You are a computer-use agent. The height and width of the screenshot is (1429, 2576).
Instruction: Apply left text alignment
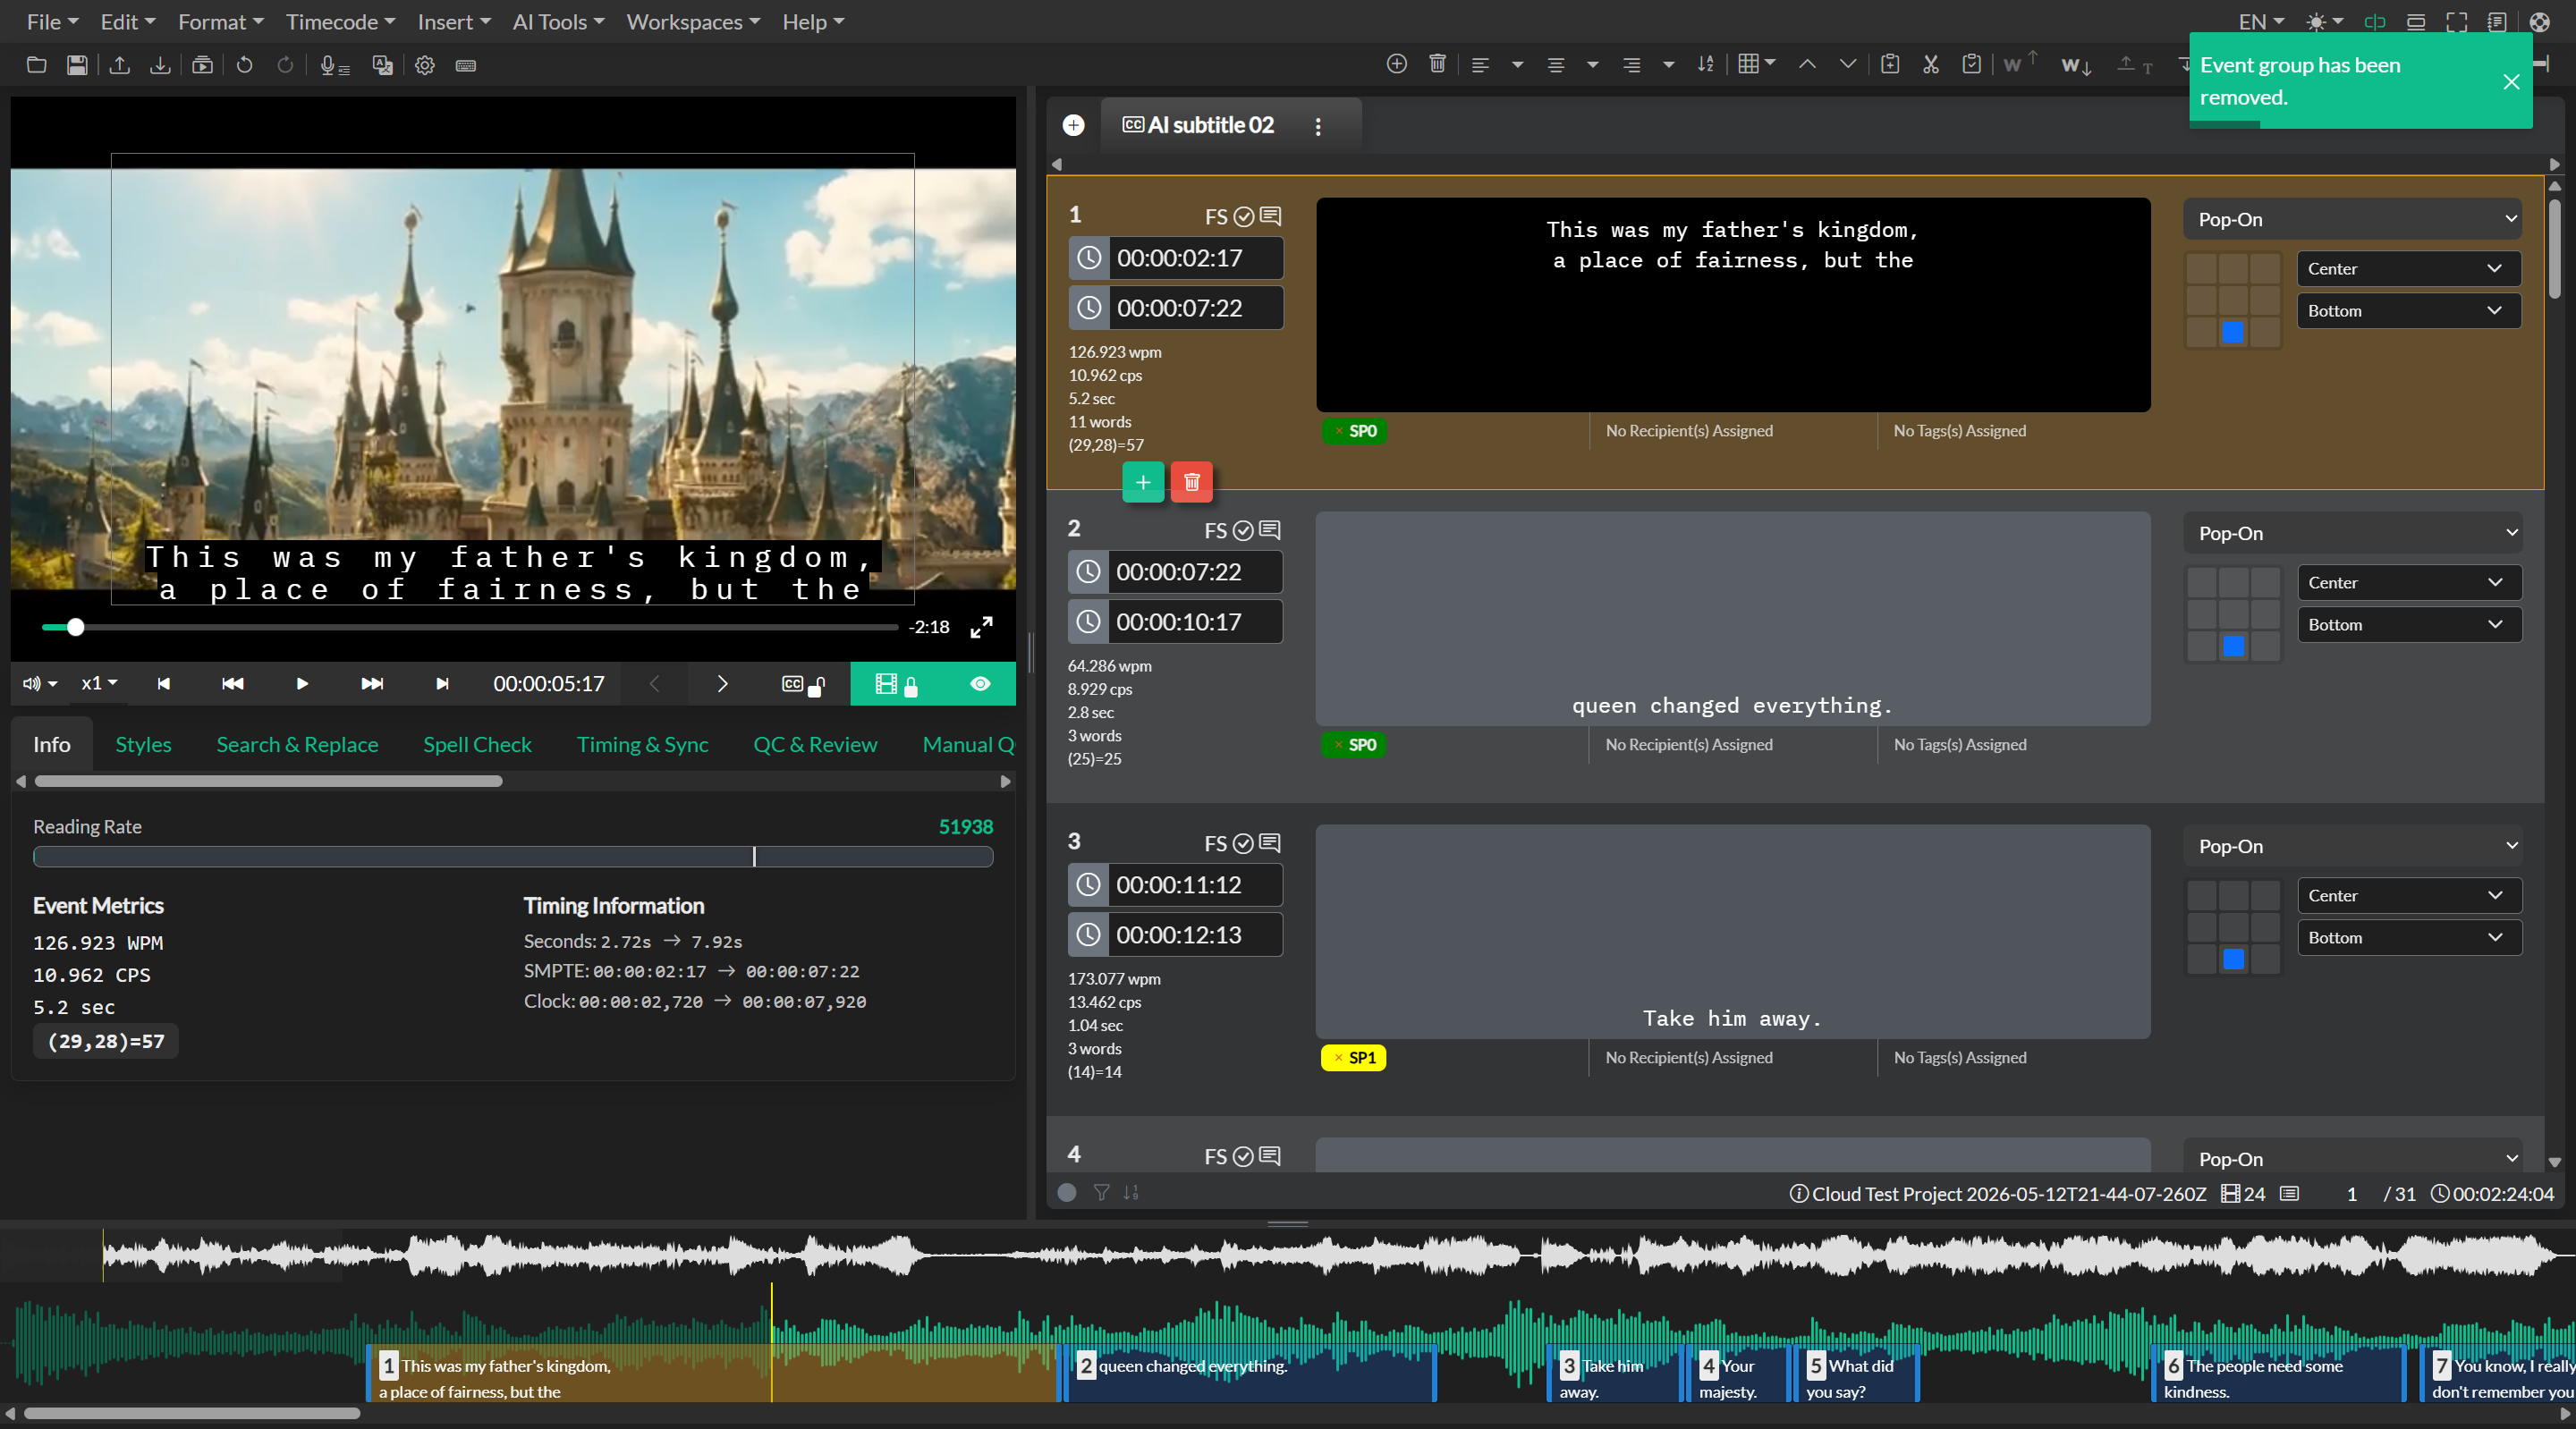click(1481, 65)
